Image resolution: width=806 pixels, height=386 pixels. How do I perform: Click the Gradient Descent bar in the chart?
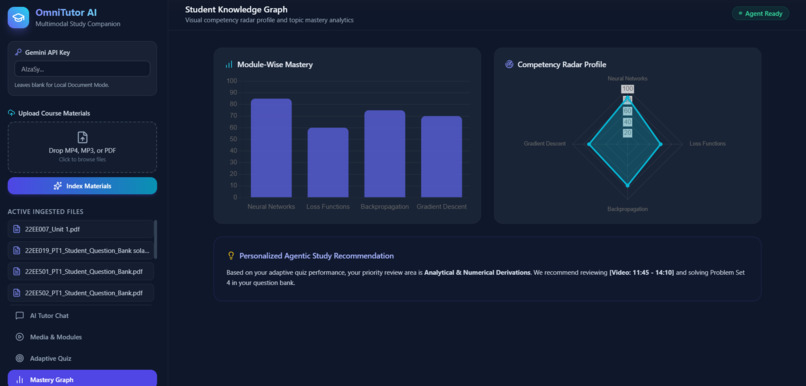[441, 157]
